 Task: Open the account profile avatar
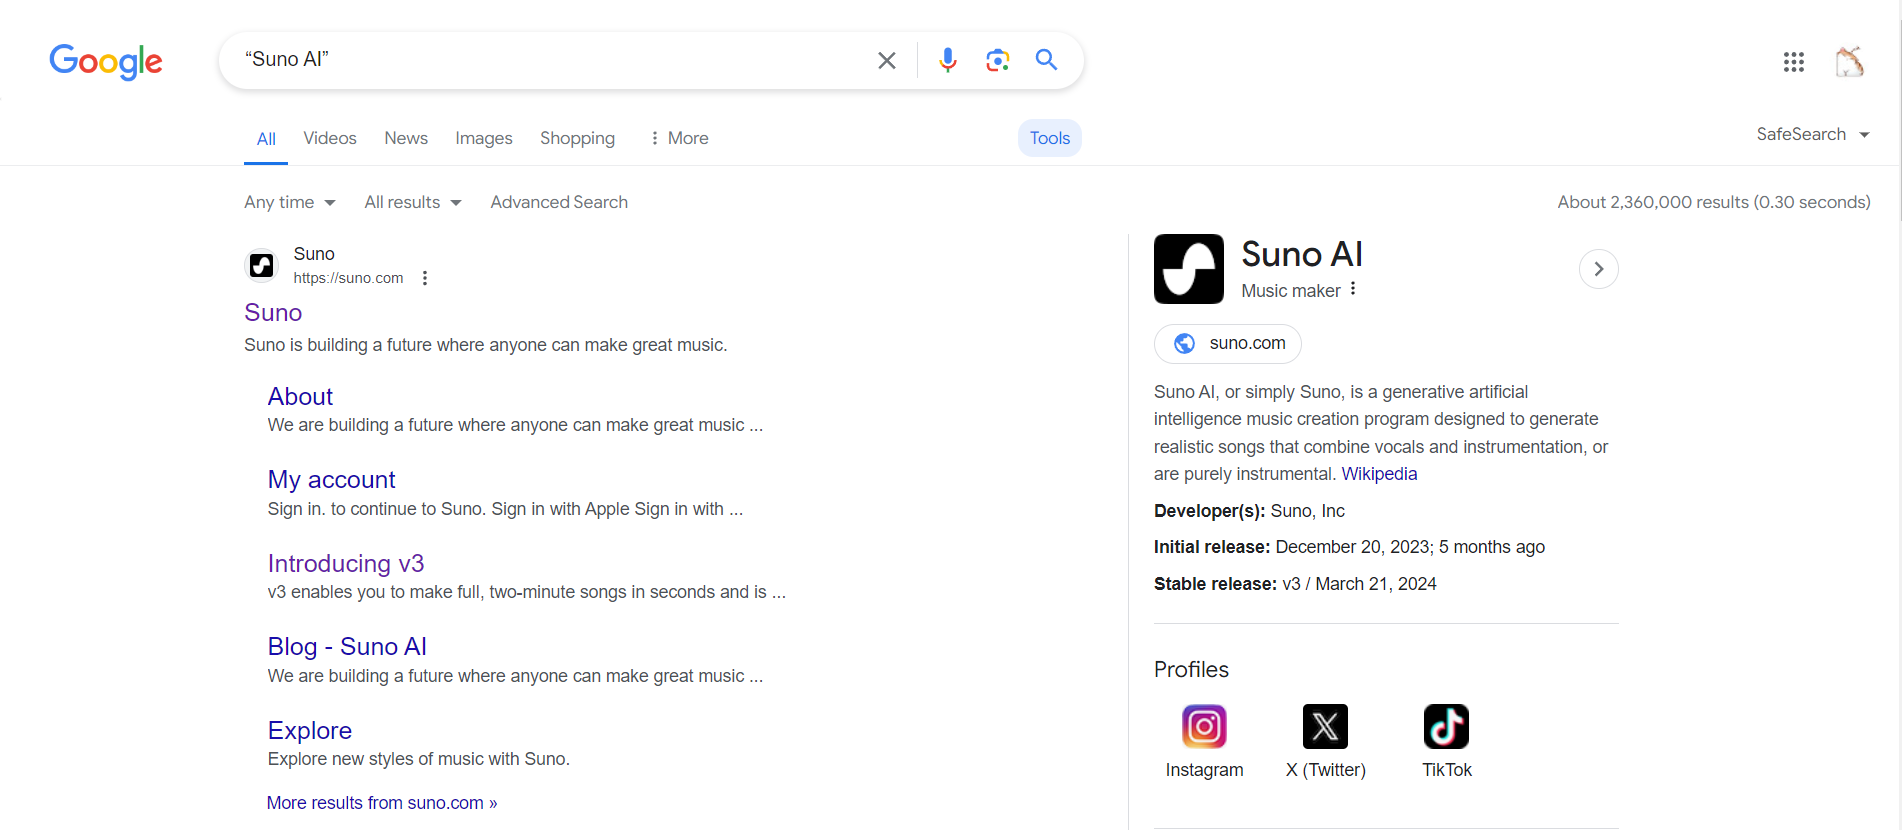[x=1849, y=62]
